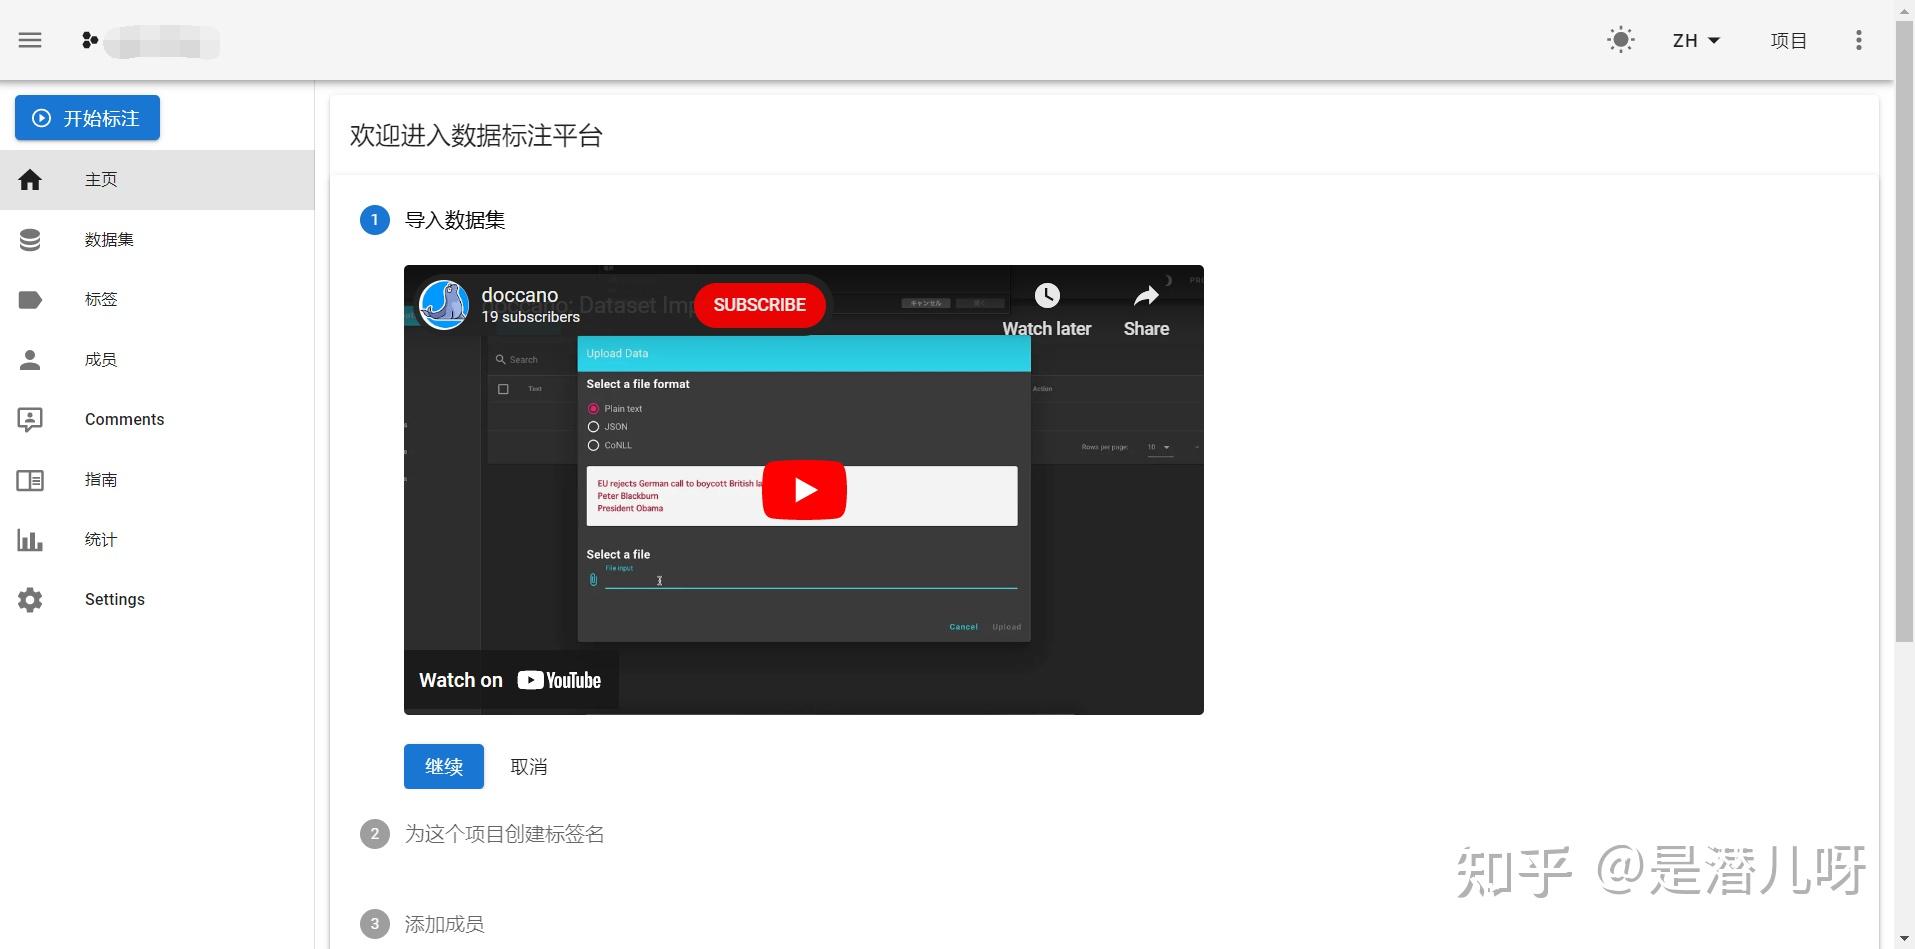Image resolution: width=1915 pixels, height=949 pixels.
Task: Open the hamburger navigation menu
Action: coord(29,40)
